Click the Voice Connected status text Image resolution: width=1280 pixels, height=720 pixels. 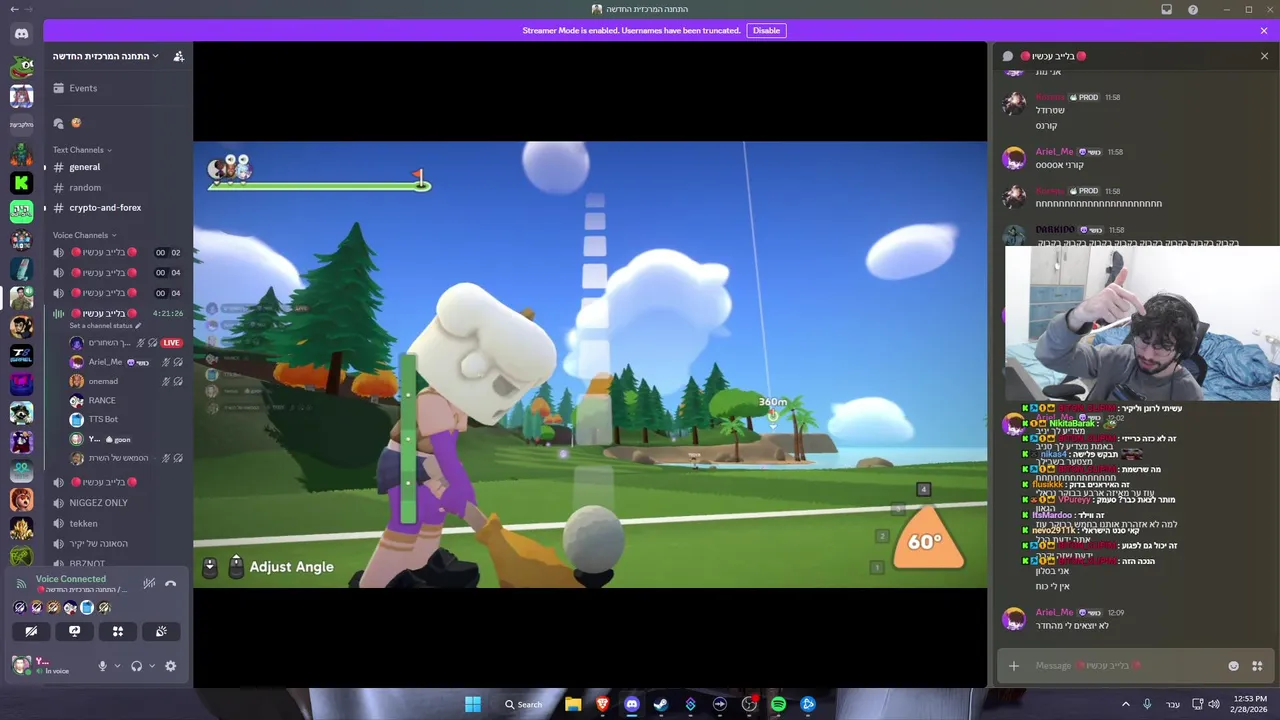70,579
